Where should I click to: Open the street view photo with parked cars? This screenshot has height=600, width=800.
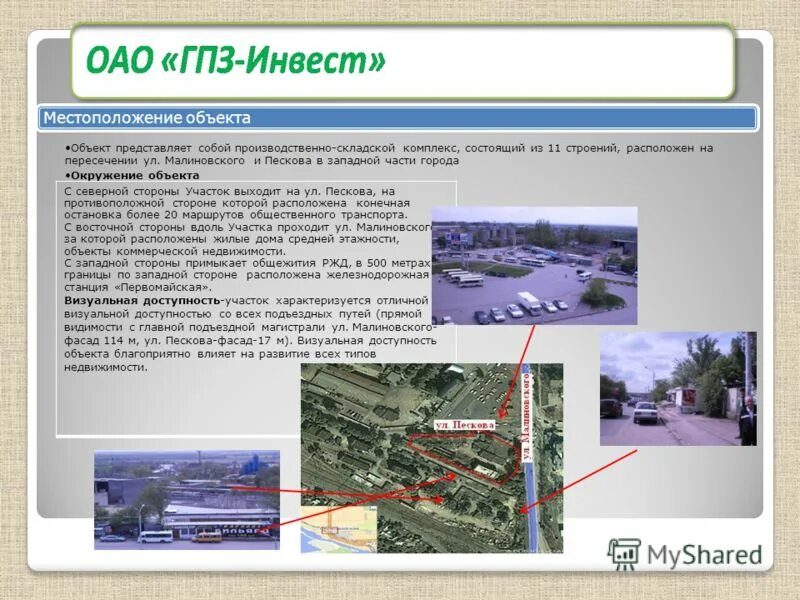tap(678, 388)
